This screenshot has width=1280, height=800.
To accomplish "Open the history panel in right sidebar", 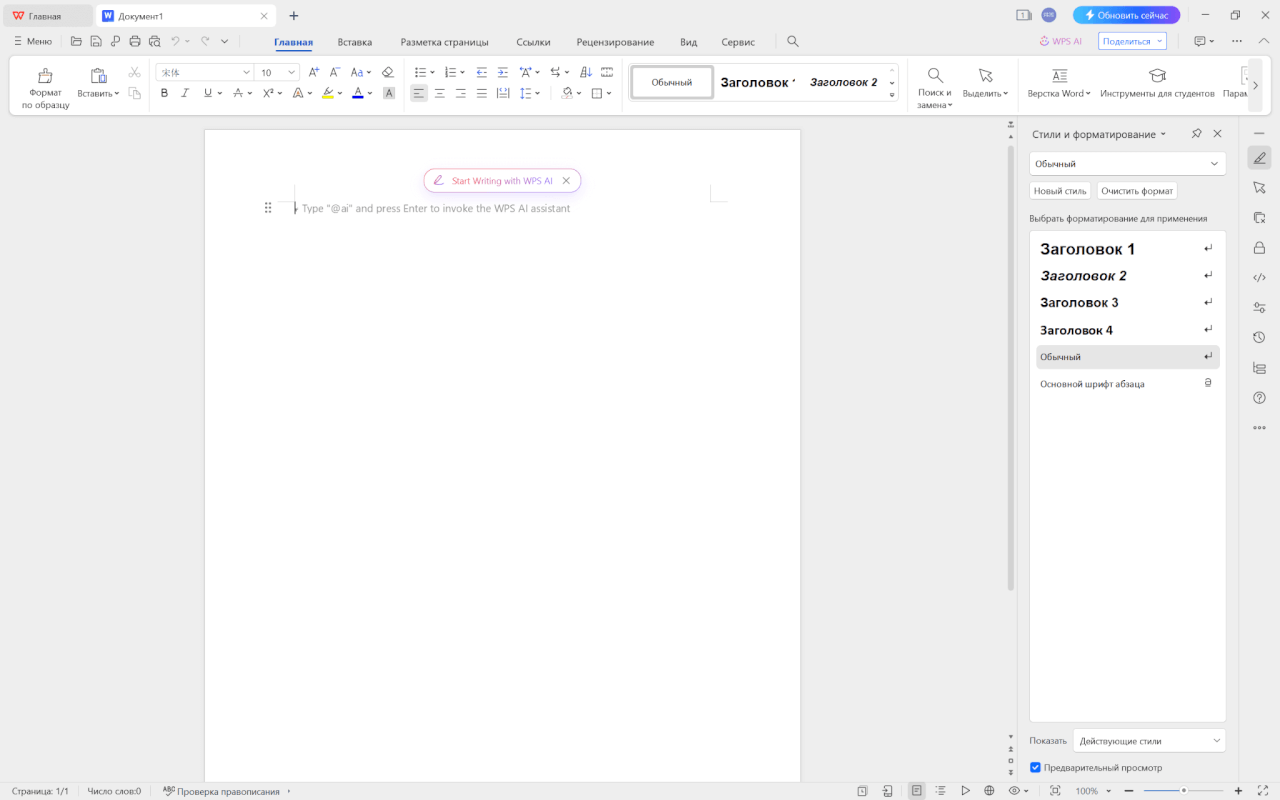I will [x=1259, y=337].
